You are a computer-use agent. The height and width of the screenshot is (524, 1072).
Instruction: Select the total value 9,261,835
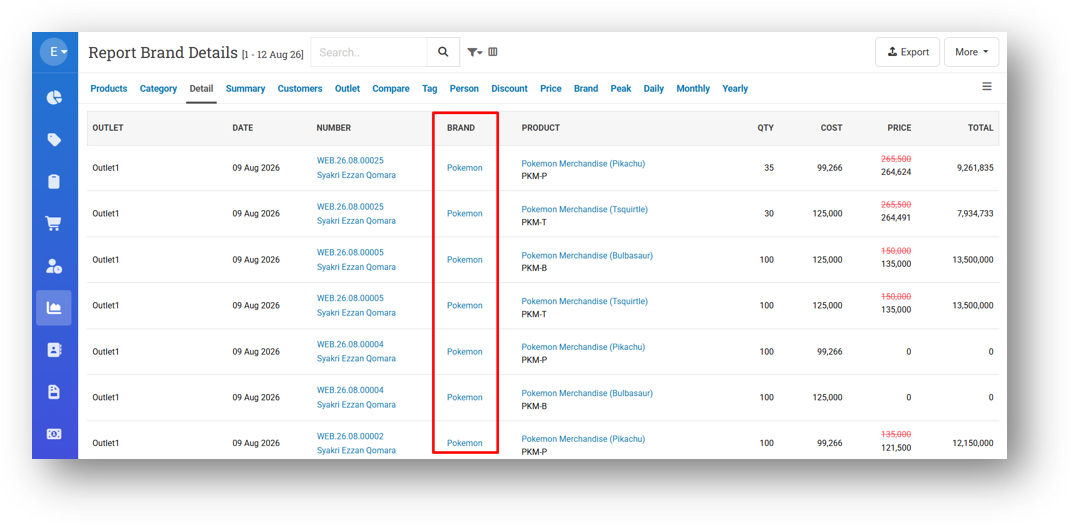click(975, 168)
